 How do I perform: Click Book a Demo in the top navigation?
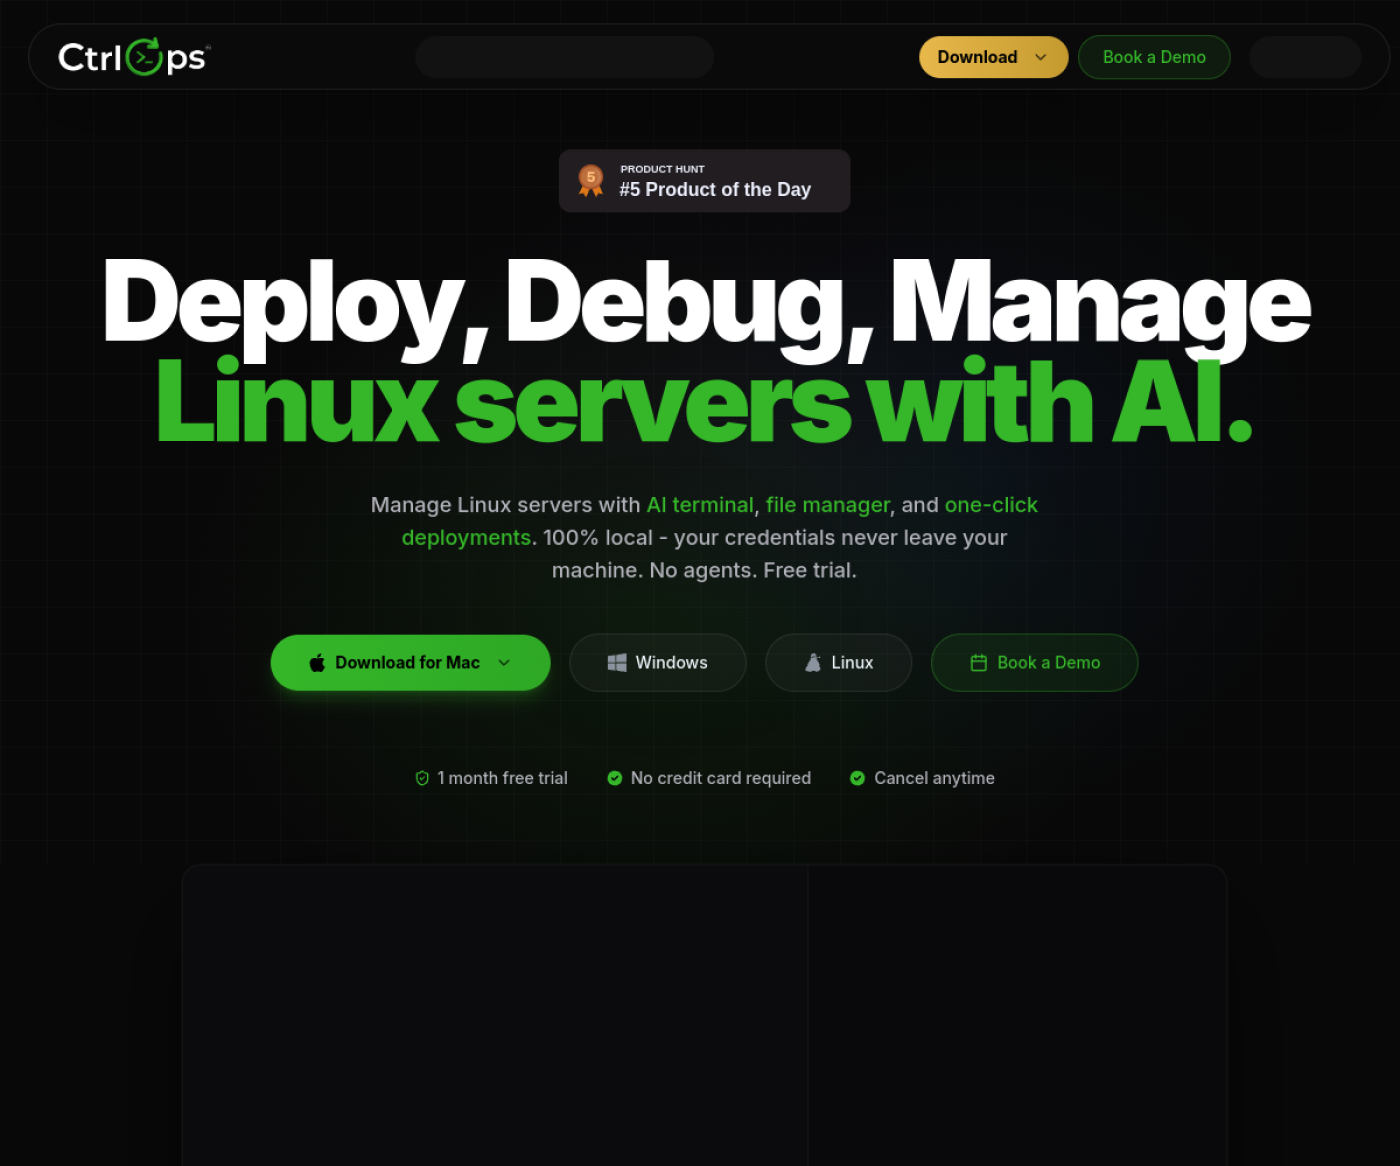click(x=1154, y=57)
